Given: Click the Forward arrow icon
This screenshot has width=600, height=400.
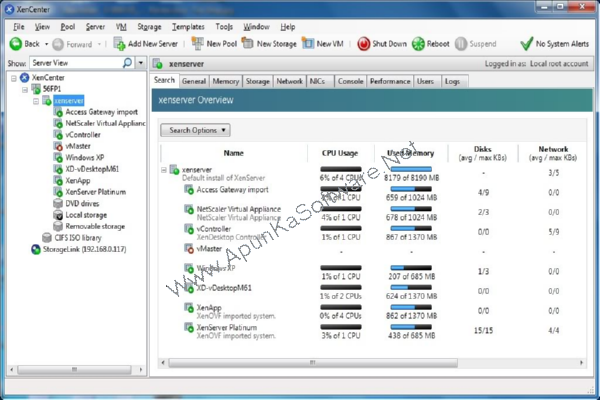Looking at the screenshot, I should (x=58, y=44).
